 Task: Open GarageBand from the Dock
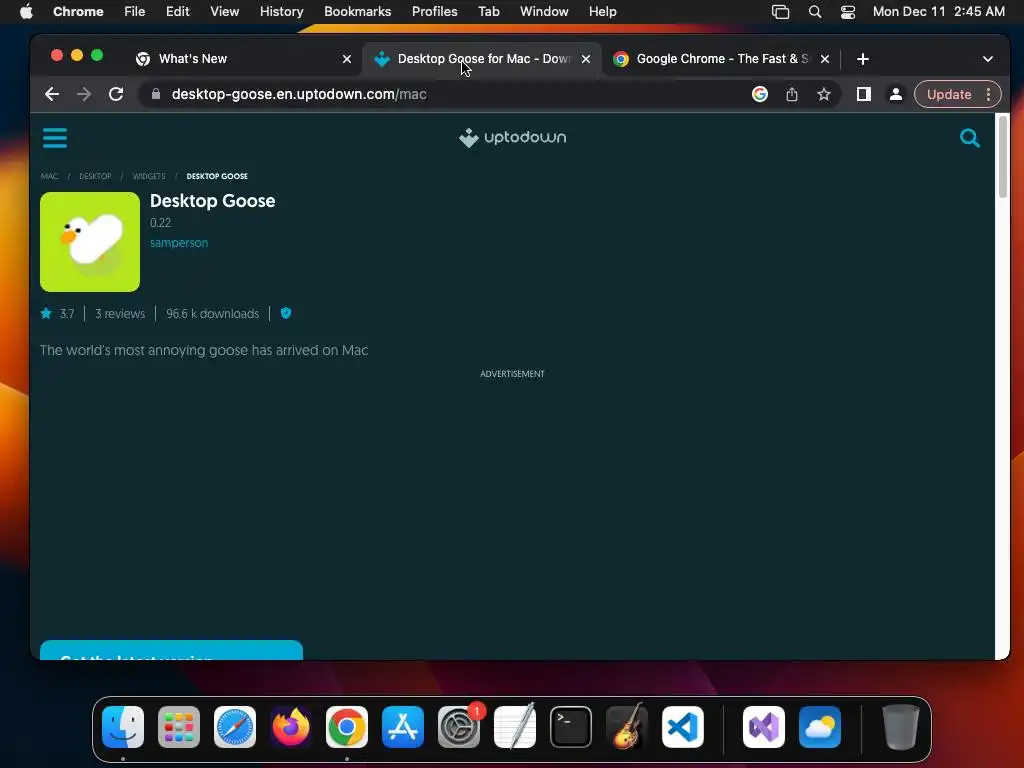(627, 727)
